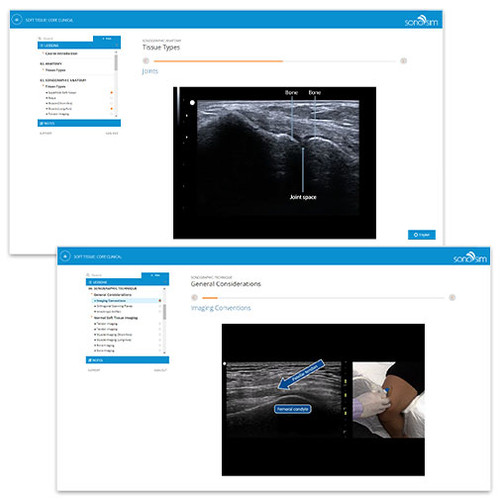Image resolution: width=500 pixels, height=500 pixels.
Task: Click the Support link in the Tissue Types window
Action: point(46,133)
